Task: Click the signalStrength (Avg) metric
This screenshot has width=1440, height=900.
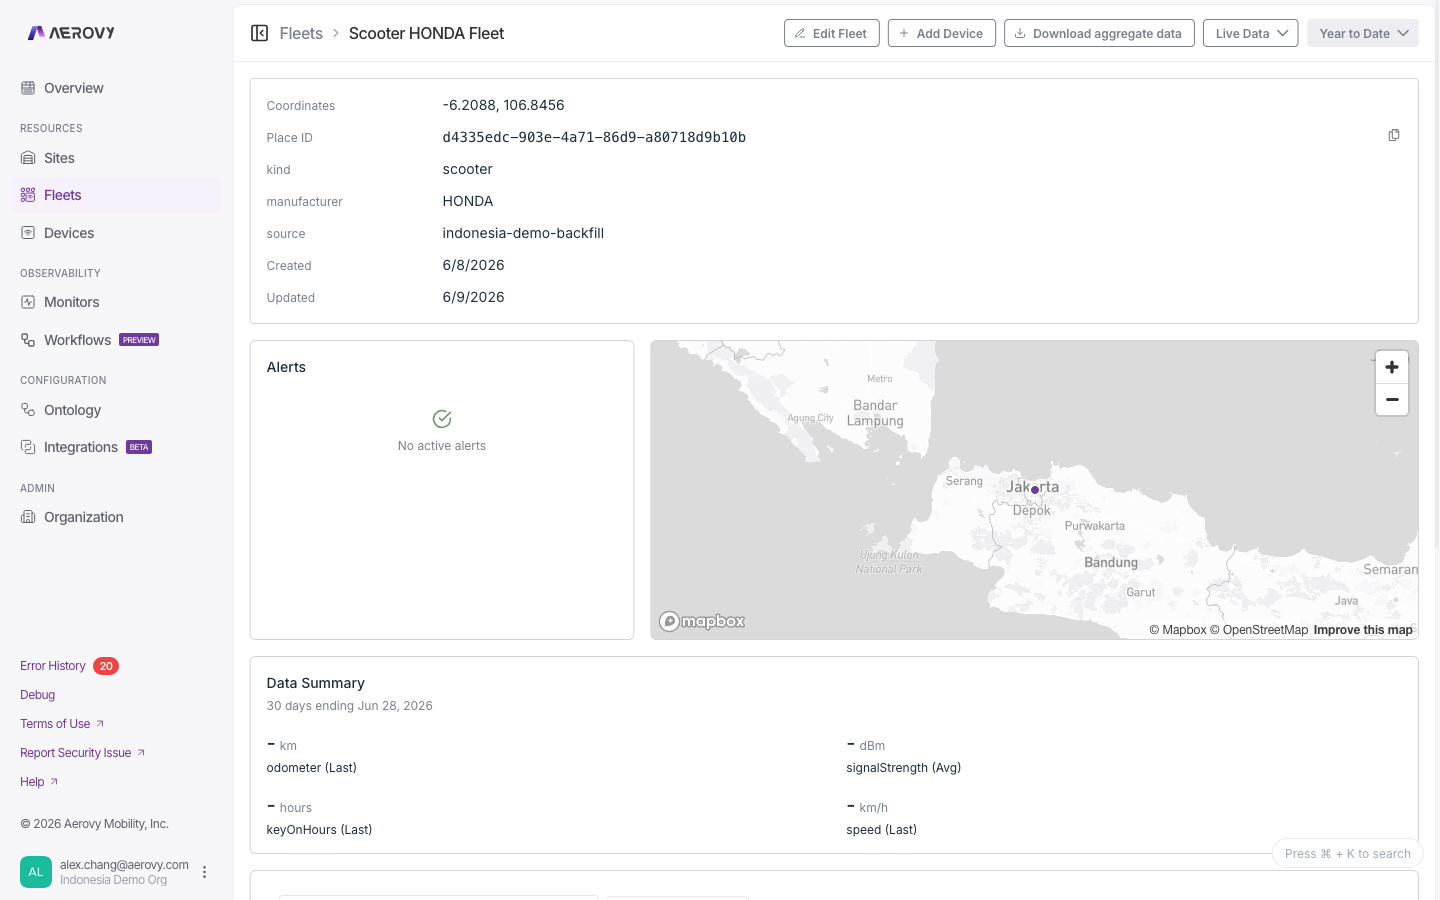Action: tap(904, 768)
